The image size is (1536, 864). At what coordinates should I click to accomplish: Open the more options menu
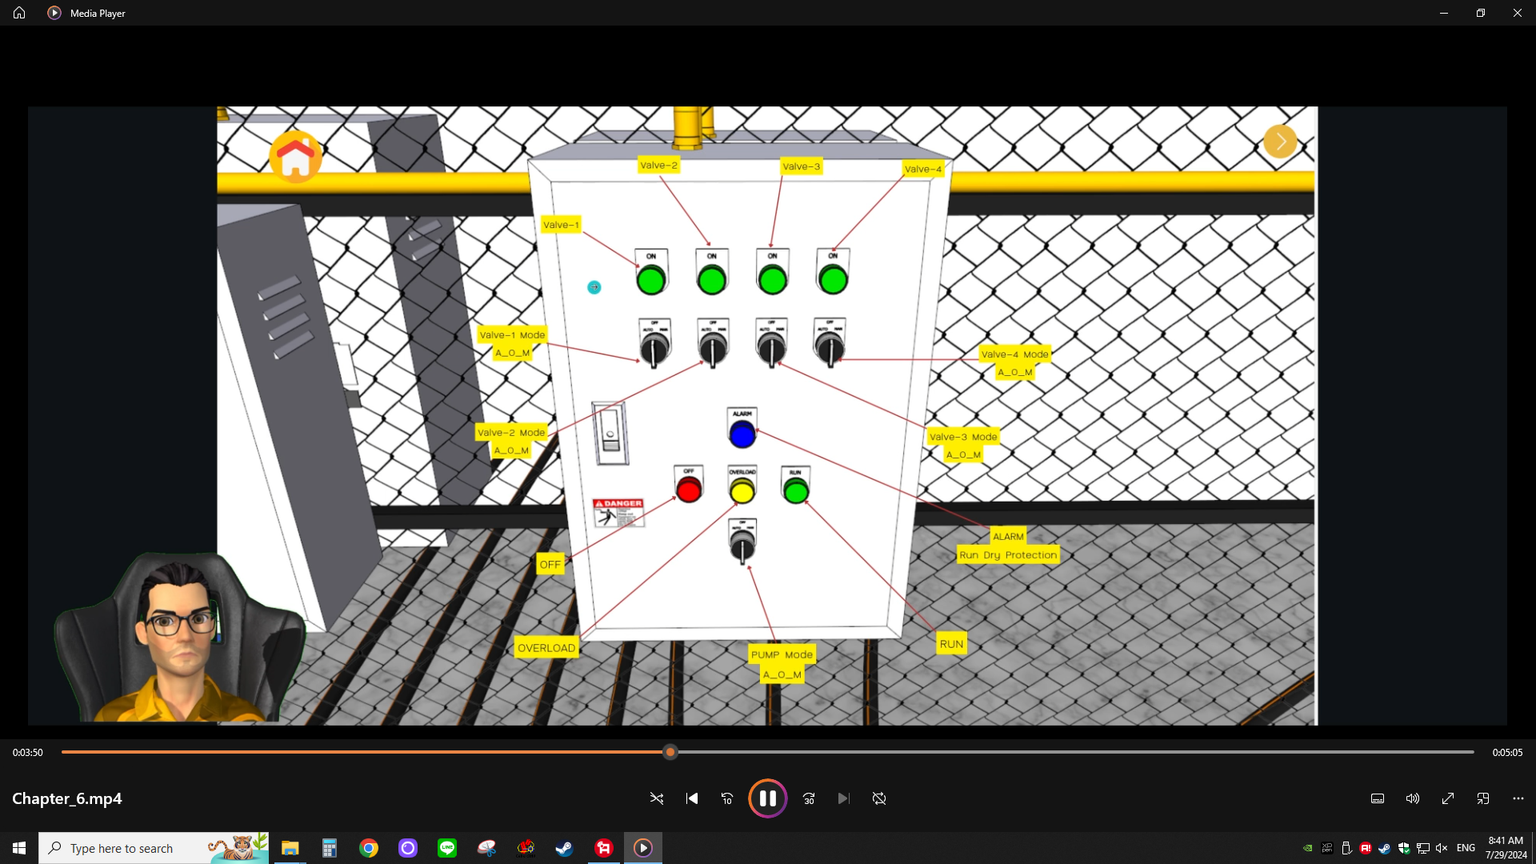coord(1518,798)
